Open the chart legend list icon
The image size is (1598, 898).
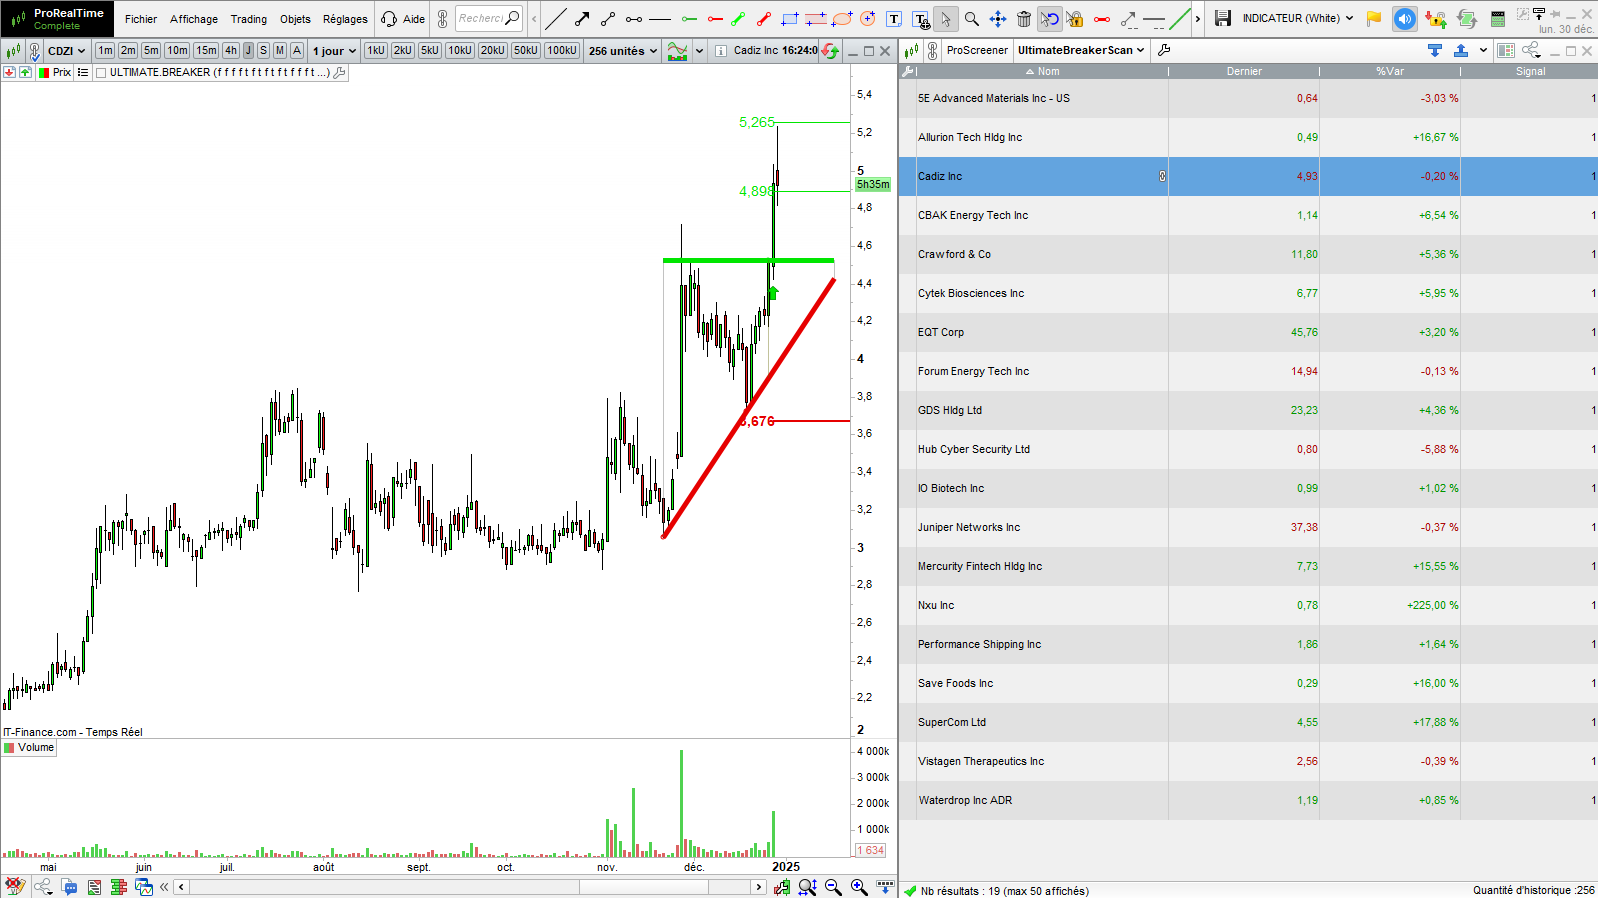[x=83, y=72]
